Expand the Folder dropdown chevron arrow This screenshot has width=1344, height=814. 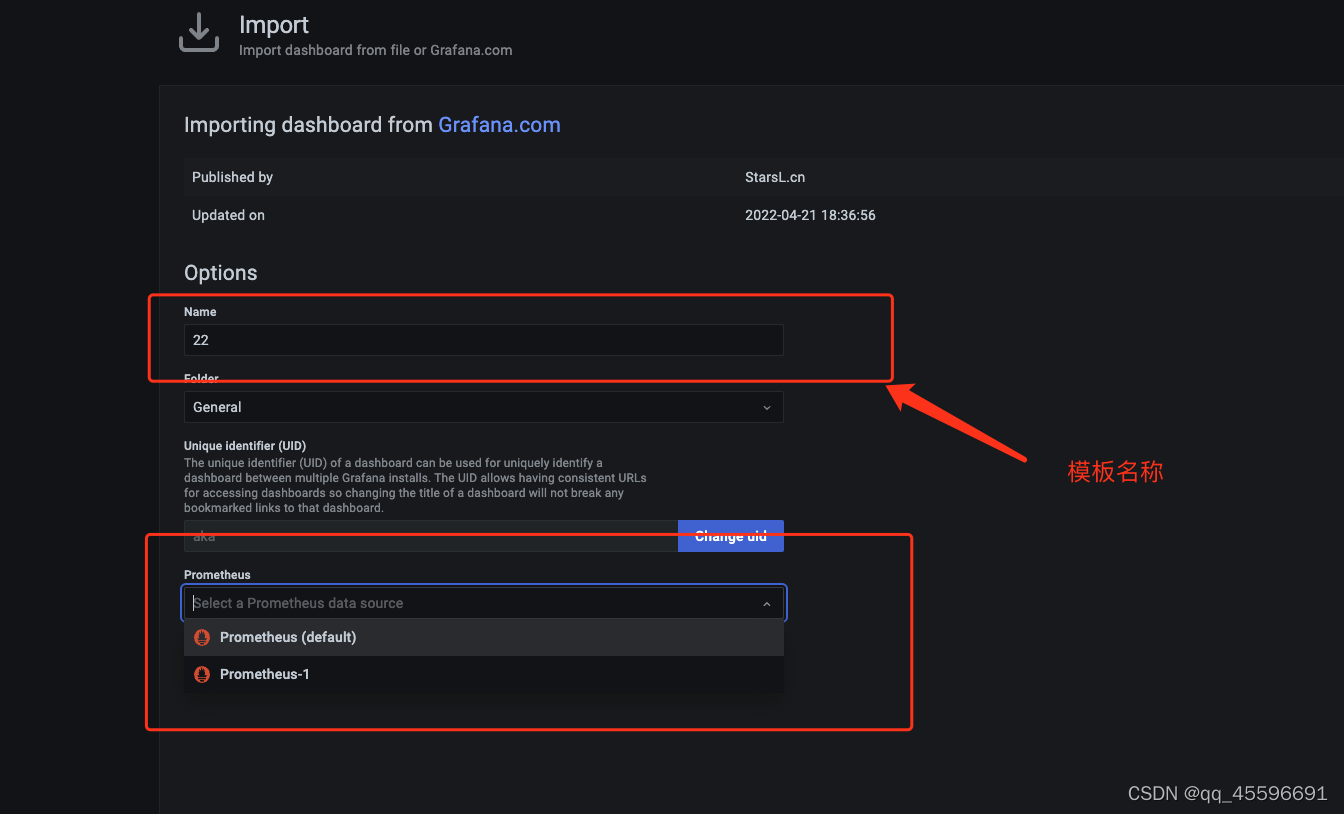point(767,408)
